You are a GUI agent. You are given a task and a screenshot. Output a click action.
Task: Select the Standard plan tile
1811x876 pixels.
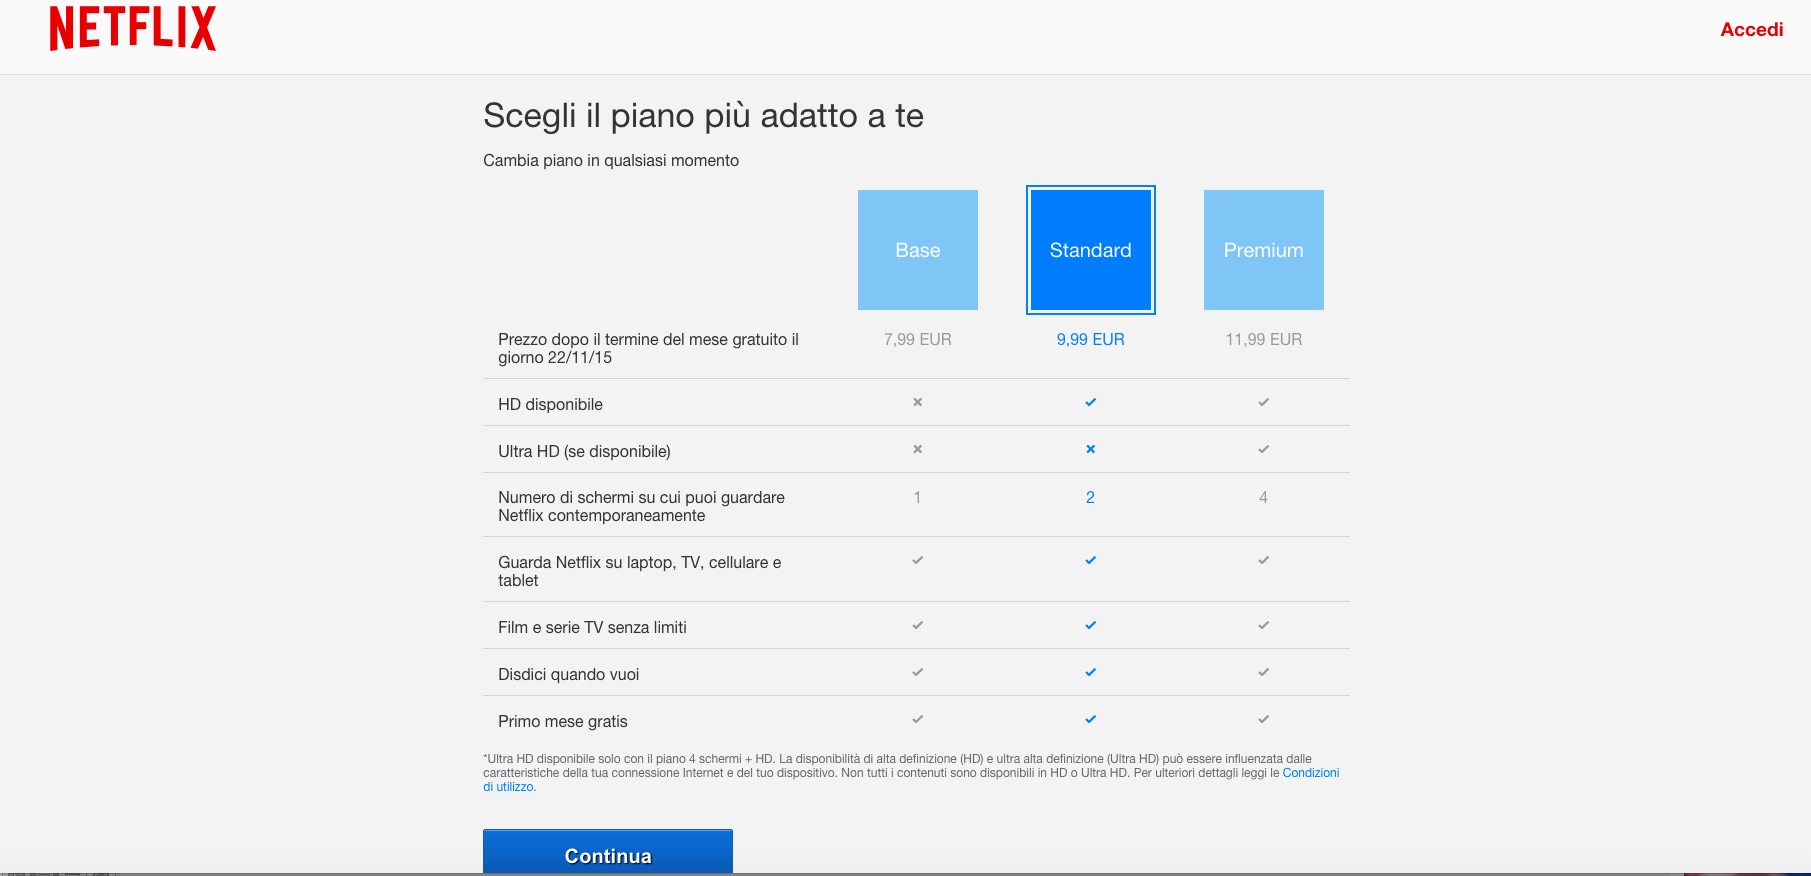pyautogui.click(x=1090, y=250)
